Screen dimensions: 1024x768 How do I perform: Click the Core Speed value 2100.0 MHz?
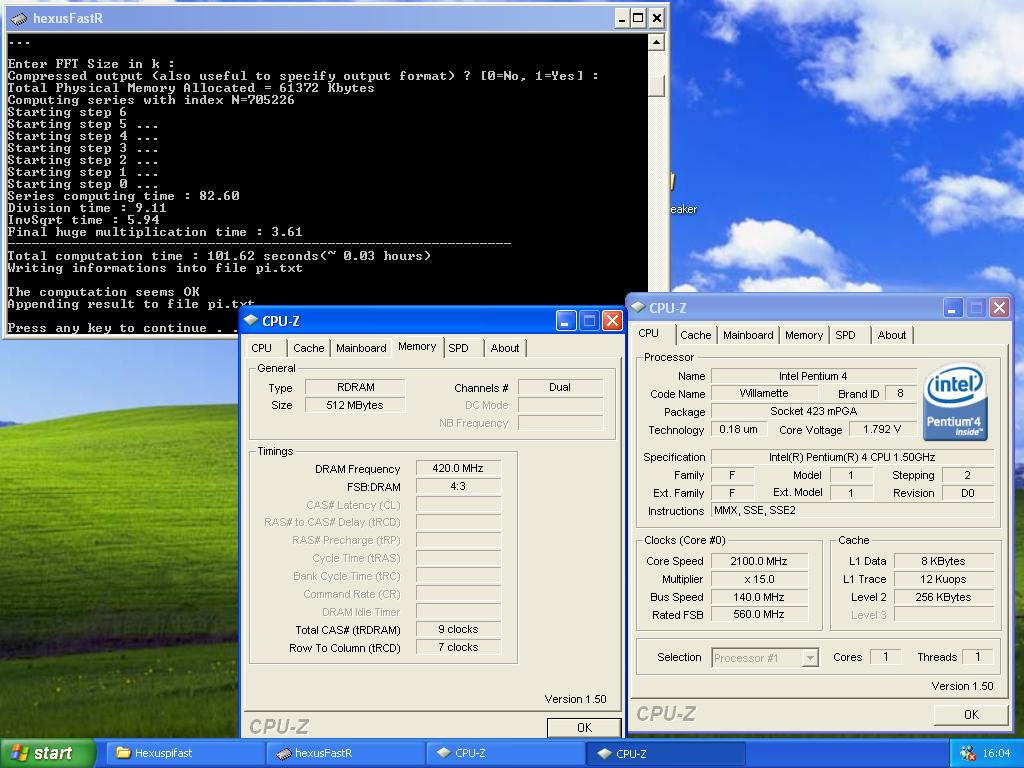coord(759,561)
